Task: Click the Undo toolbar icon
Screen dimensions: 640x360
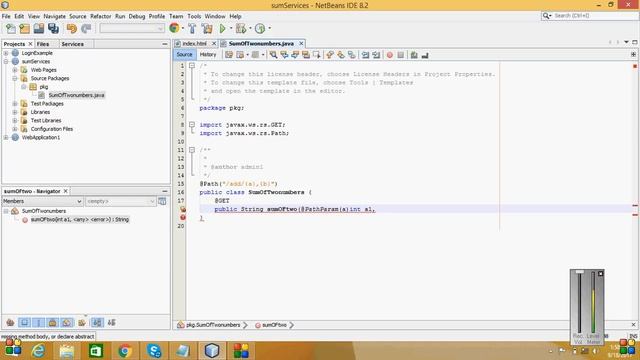Action: (72, 28)
